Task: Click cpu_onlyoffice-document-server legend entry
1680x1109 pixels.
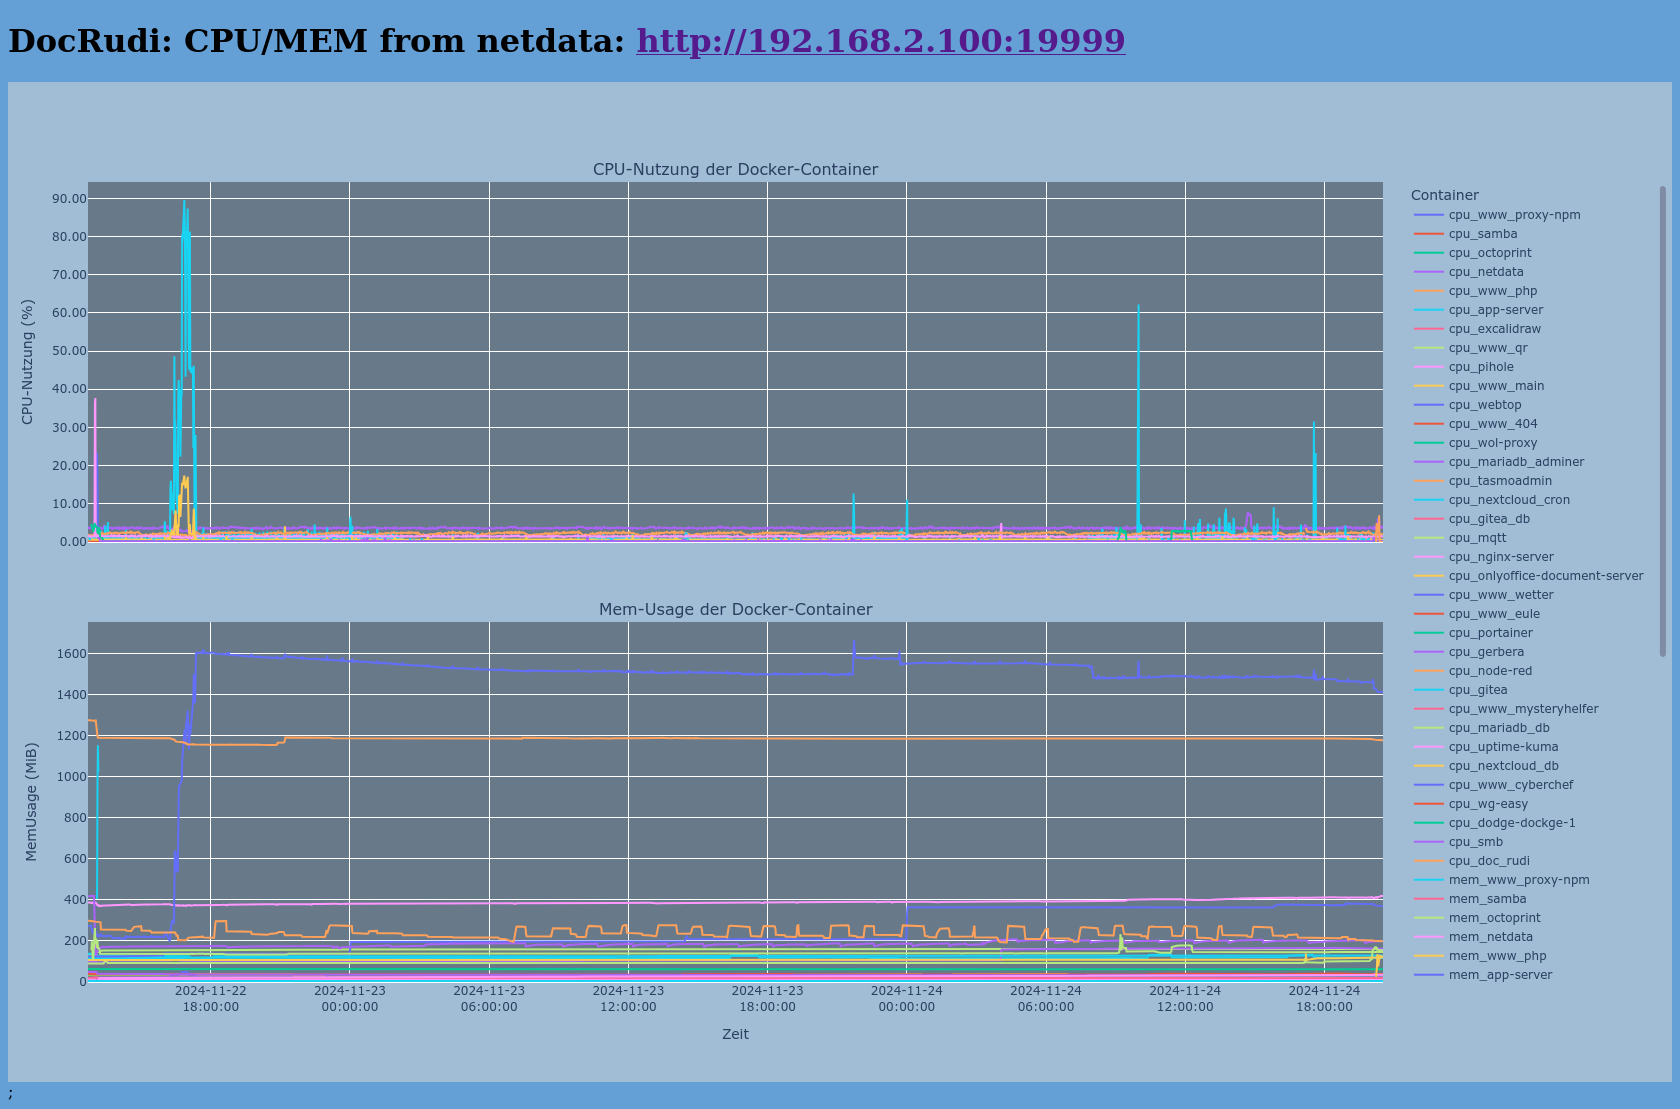Action: pyautogui.click(x=1545, y=576)
